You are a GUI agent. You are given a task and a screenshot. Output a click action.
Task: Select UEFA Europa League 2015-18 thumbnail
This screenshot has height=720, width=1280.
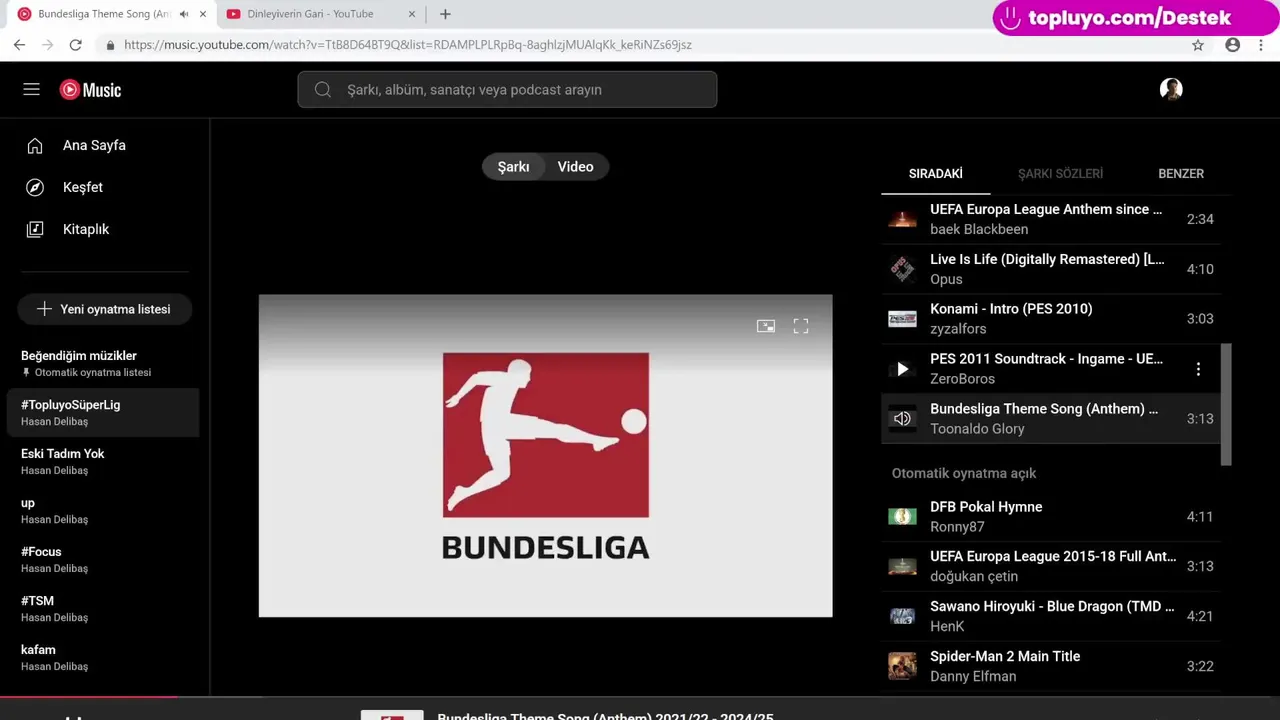[x=902, y=567]
